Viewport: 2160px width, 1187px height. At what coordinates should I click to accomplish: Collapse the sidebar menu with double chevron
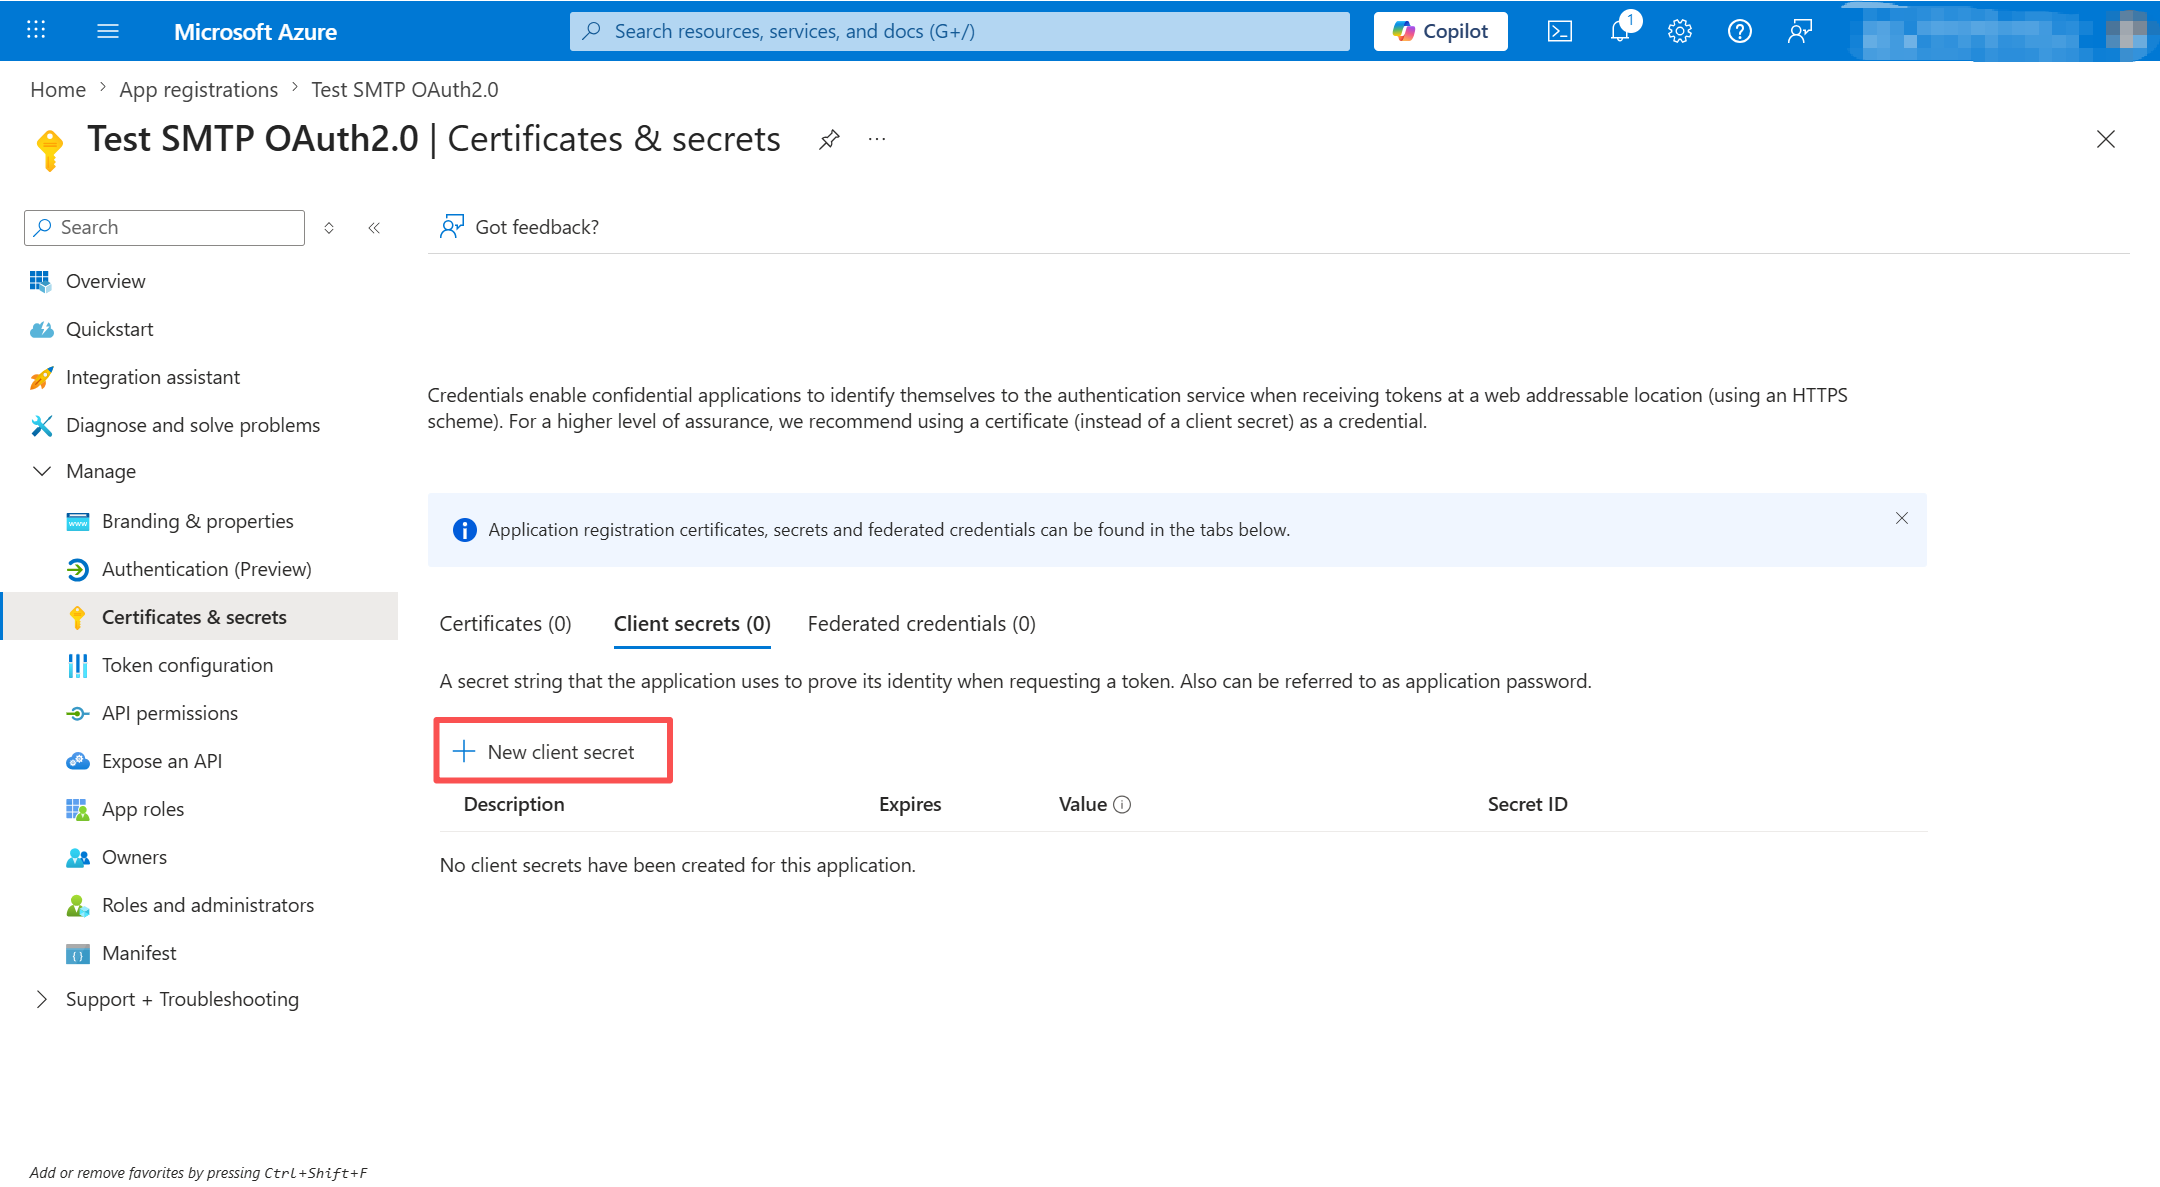click(x=374, y=228)
